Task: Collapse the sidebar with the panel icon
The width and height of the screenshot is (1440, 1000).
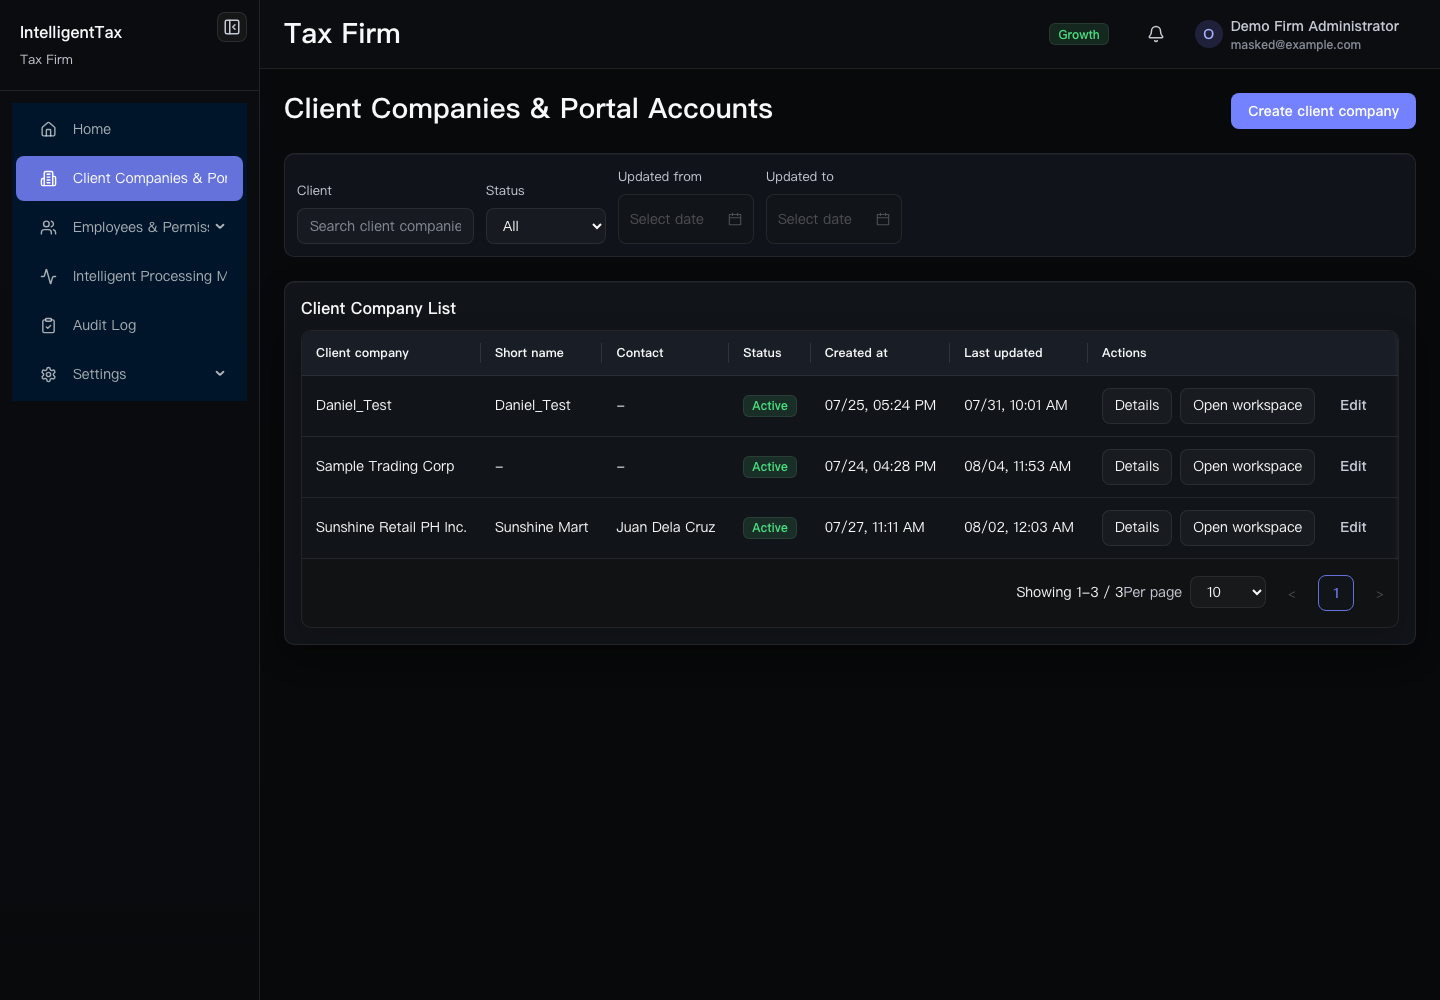Action: click(x=232, y=27)
